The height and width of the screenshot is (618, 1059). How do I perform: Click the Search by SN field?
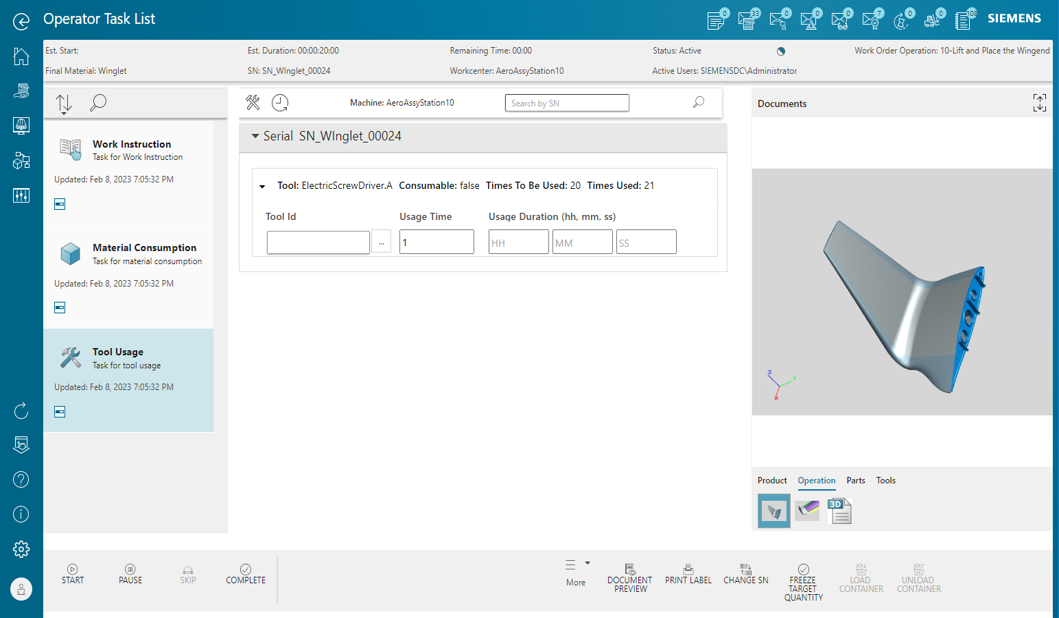[567, 103]
